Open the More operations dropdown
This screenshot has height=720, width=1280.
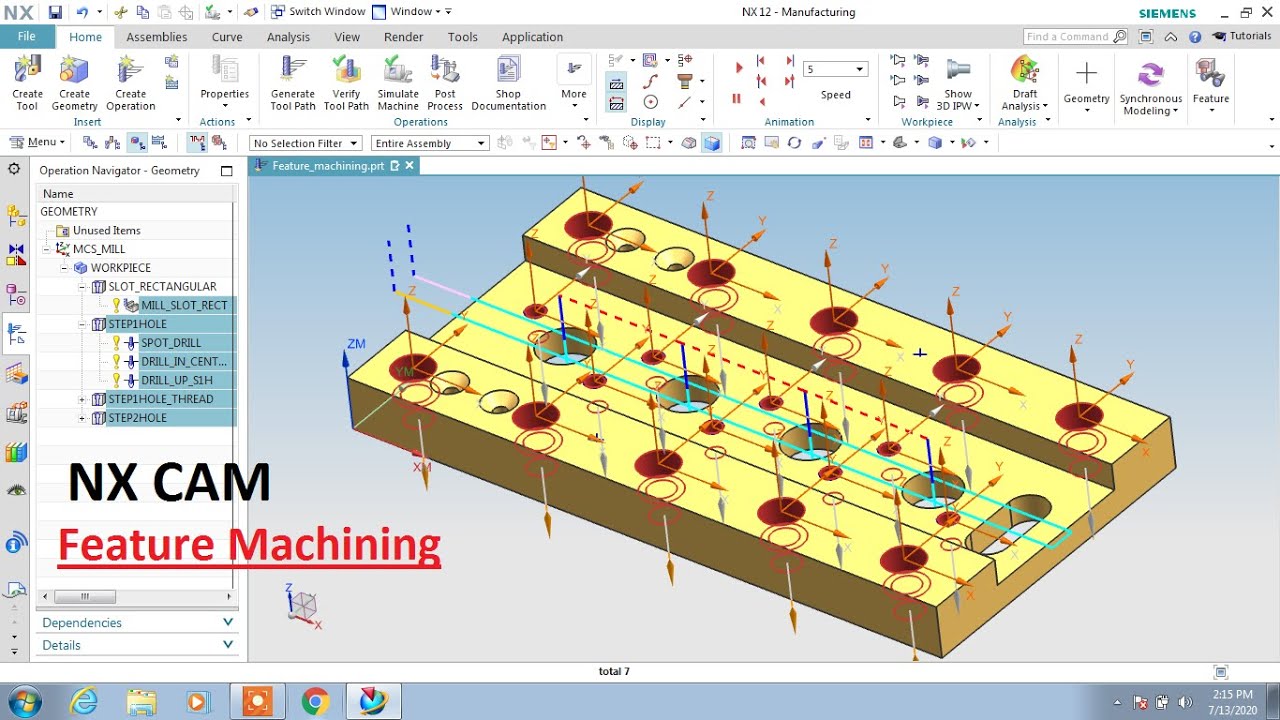tap(573, 83)
